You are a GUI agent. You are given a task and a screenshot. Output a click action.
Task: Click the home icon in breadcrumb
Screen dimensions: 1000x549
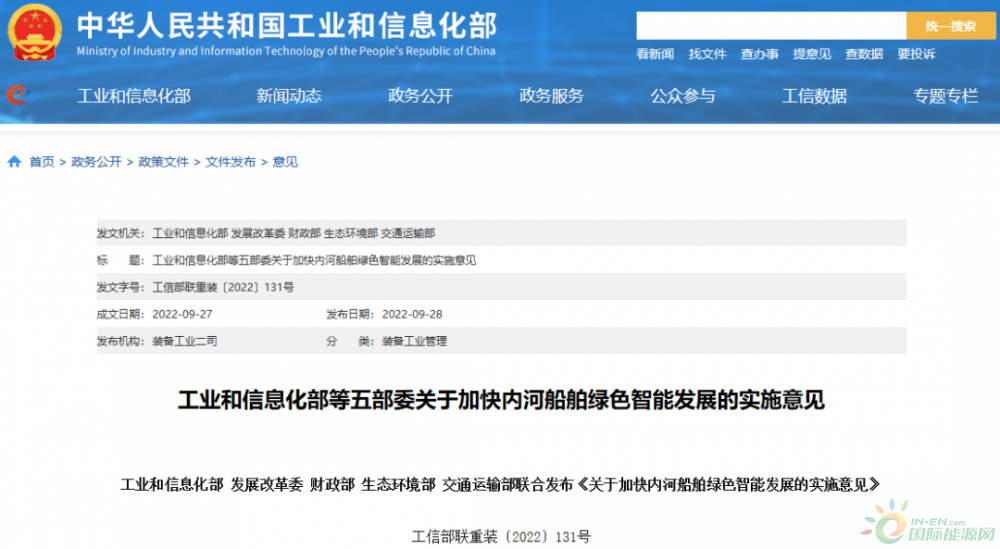[14, 161]
